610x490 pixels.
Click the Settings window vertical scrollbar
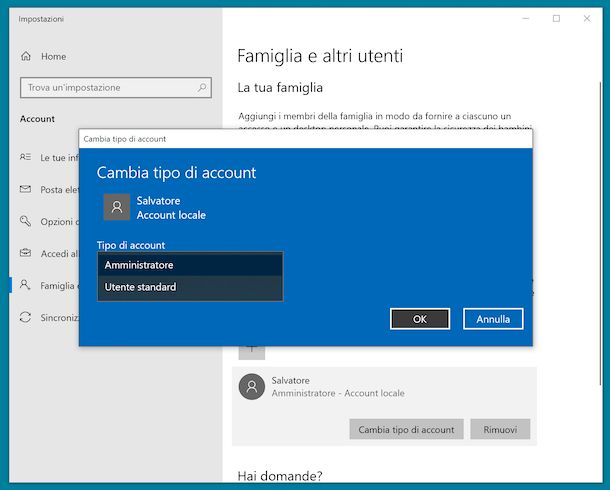pyautogui.click(x=601, y=233)
